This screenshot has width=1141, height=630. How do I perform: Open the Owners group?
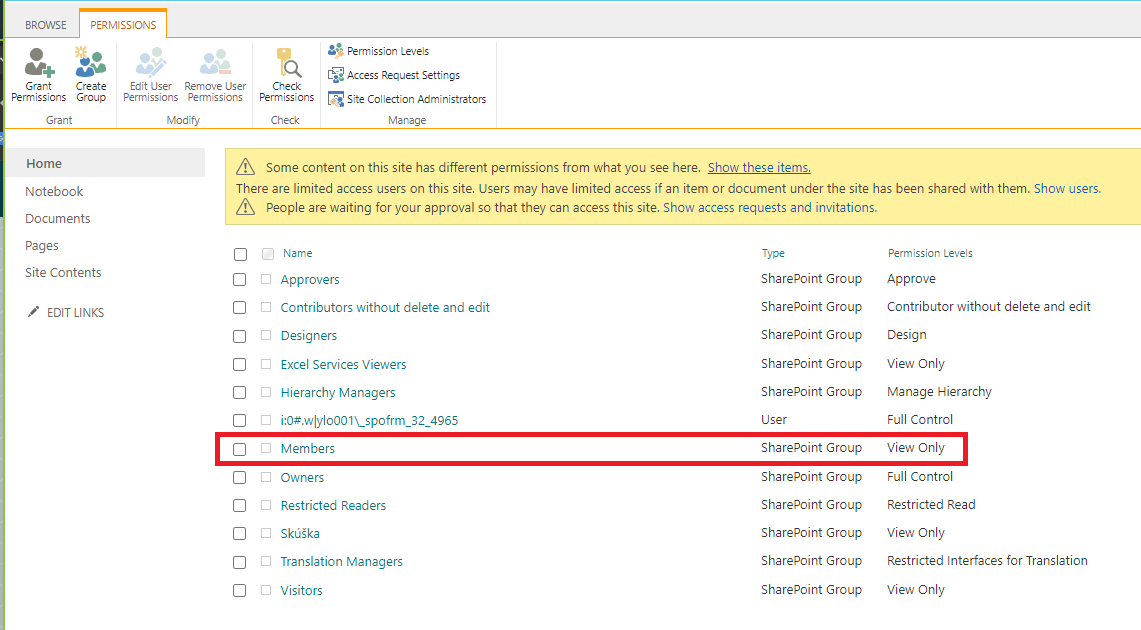tap(302, 477)
